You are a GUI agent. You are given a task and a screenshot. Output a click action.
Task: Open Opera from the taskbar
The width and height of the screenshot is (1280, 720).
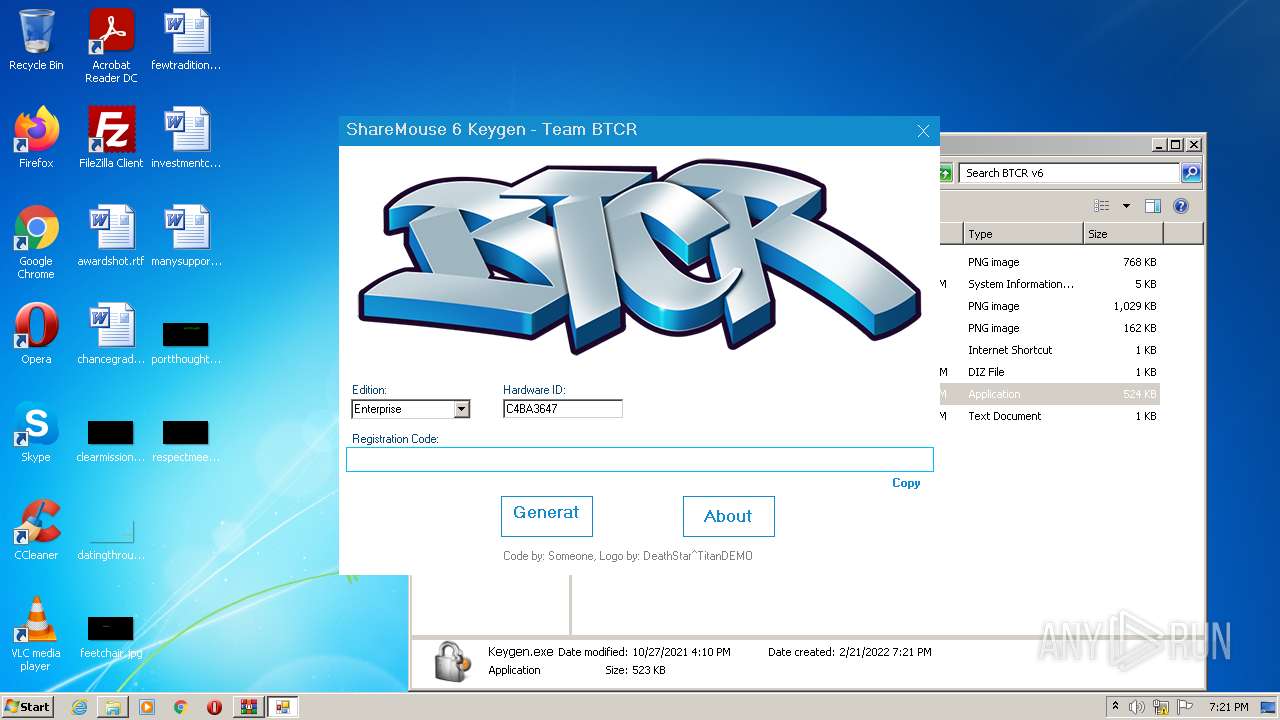pos(214,707)
